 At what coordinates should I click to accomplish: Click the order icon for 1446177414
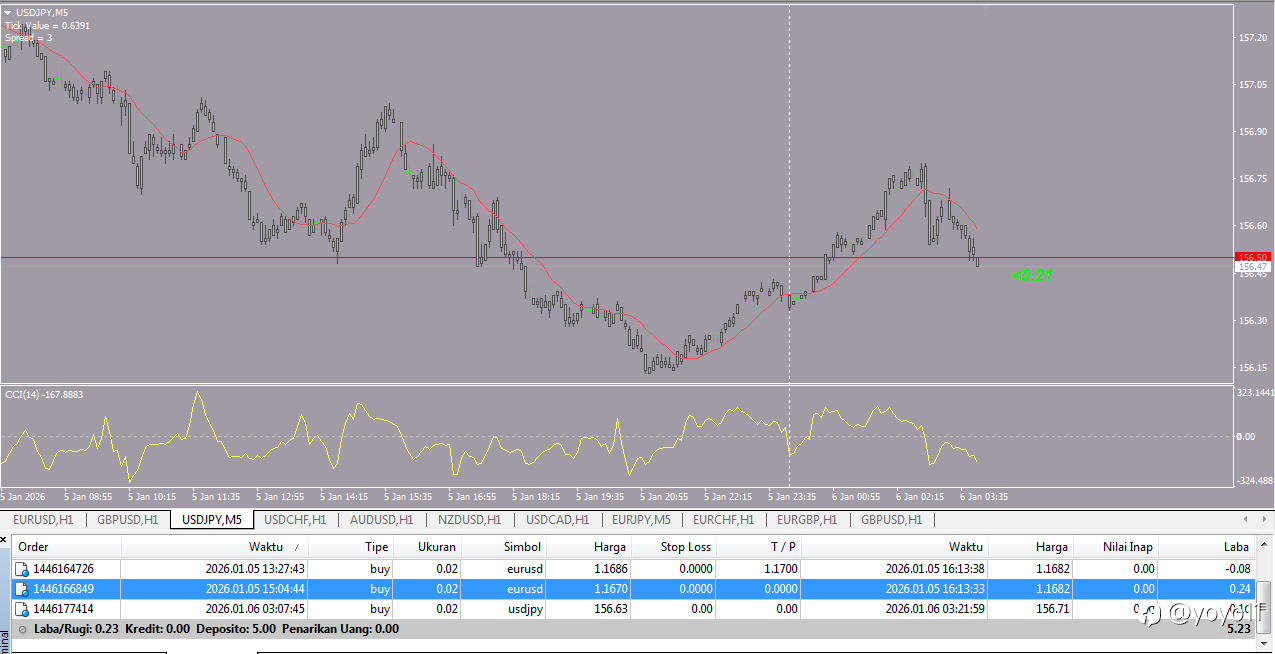point(21,609)
